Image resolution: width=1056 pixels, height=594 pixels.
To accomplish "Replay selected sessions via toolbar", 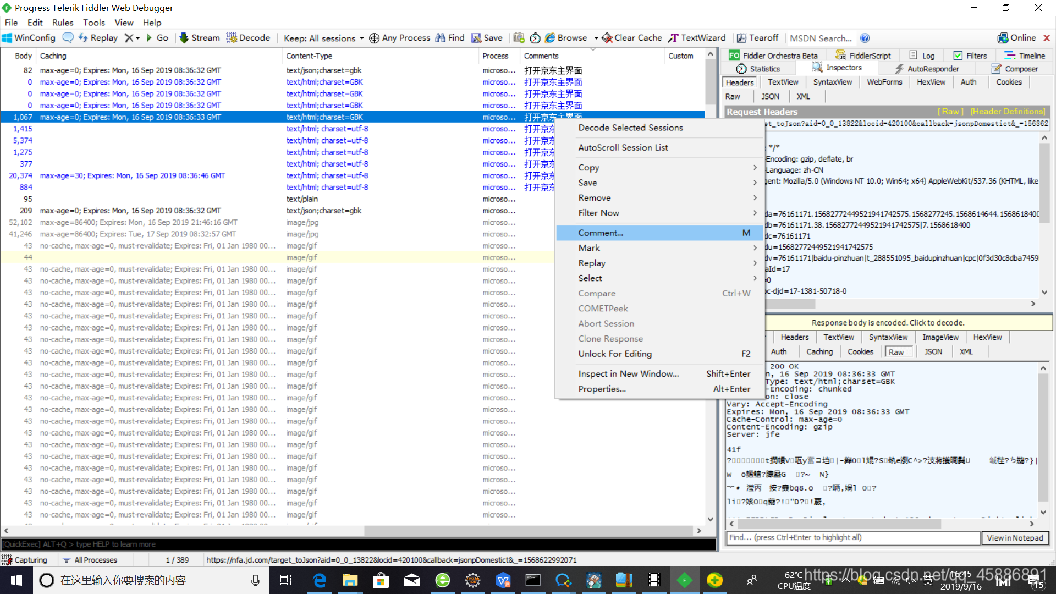I will [x=98, y=38].
